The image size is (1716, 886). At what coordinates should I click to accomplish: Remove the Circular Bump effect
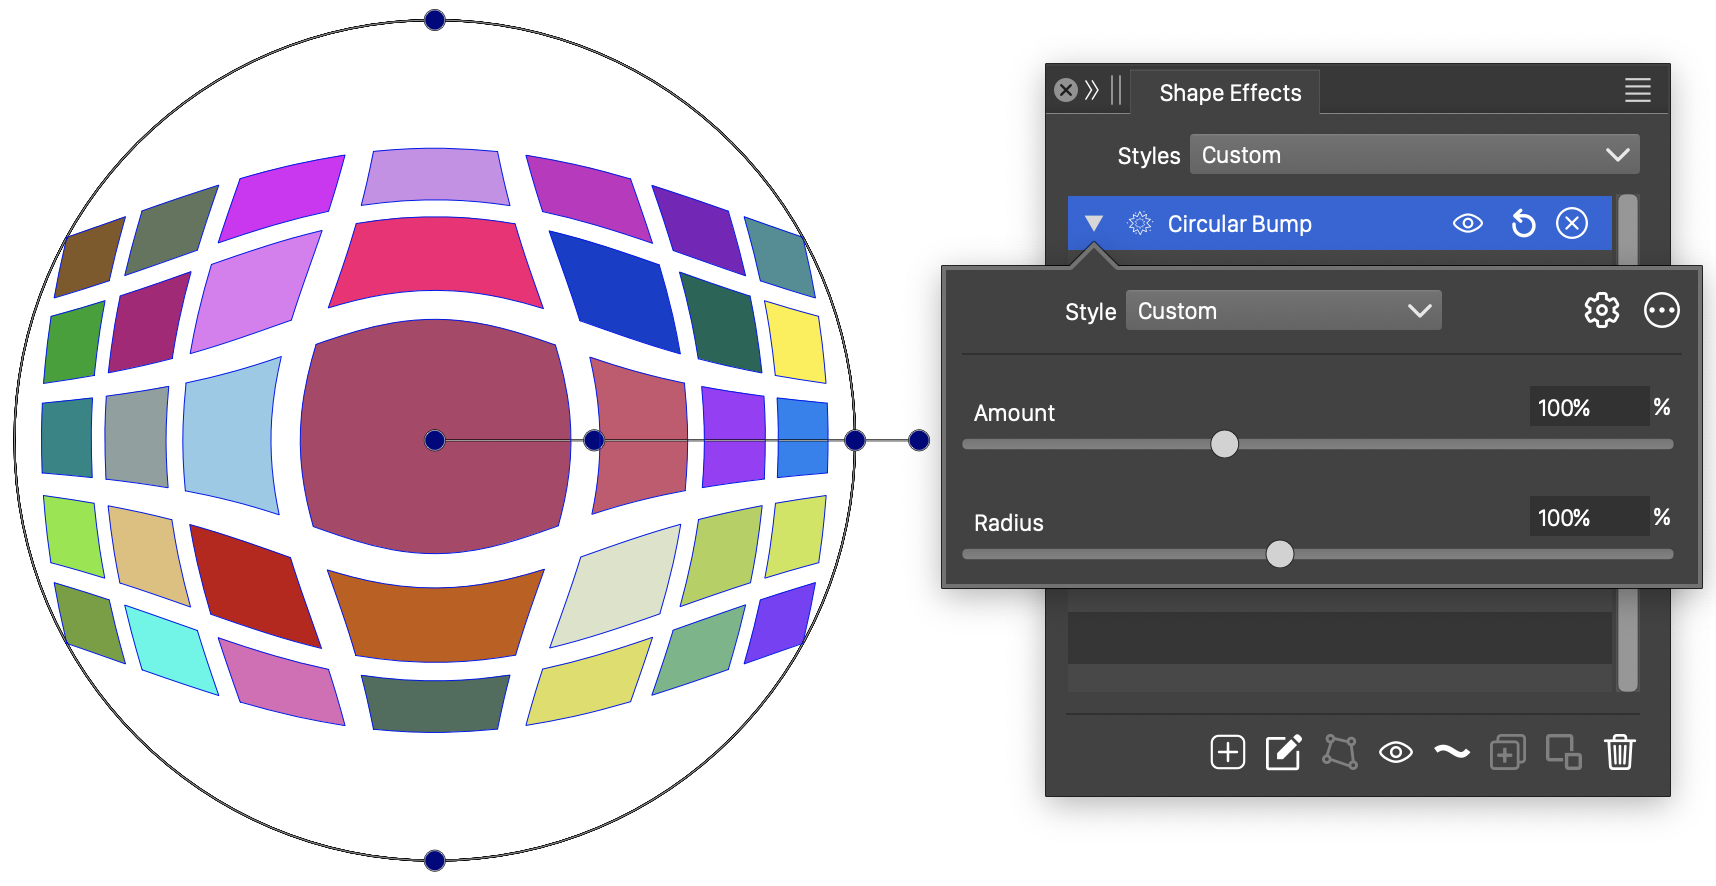1572,224
